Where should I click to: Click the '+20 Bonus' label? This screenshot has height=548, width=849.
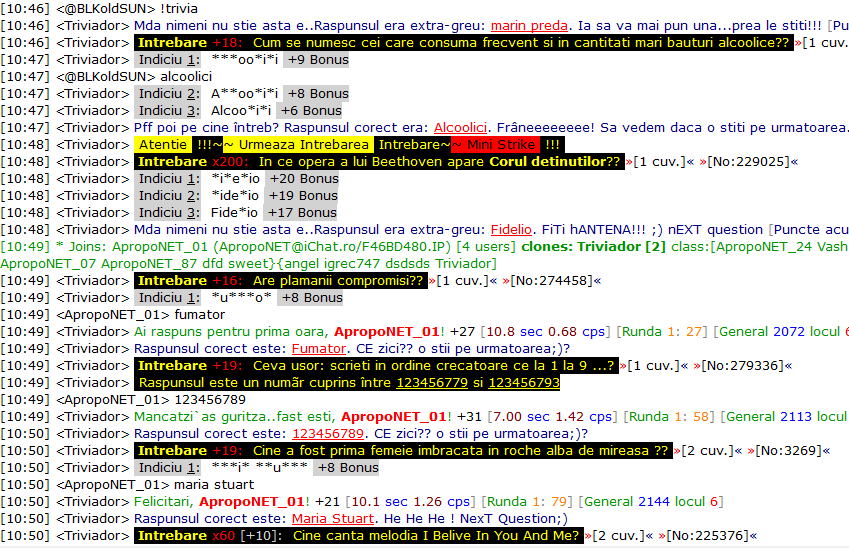pos(304,179)
